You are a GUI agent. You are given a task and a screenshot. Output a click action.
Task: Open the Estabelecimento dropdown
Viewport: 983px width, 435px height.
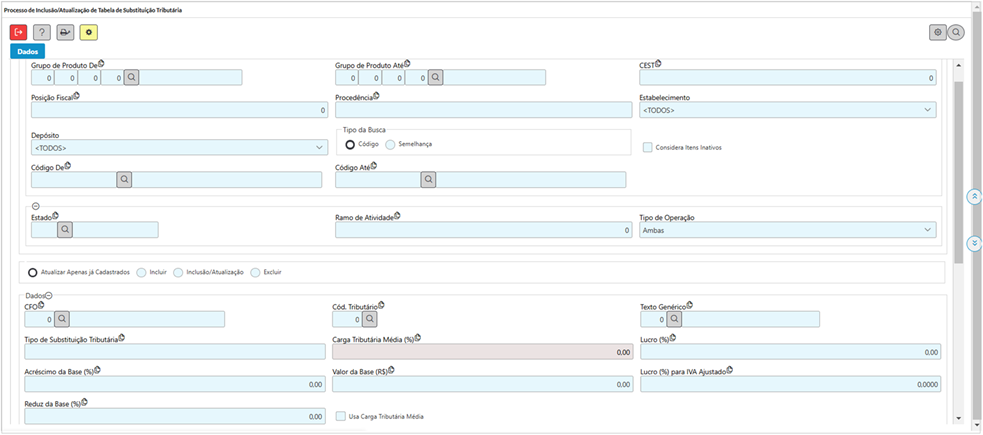(787, 110)
